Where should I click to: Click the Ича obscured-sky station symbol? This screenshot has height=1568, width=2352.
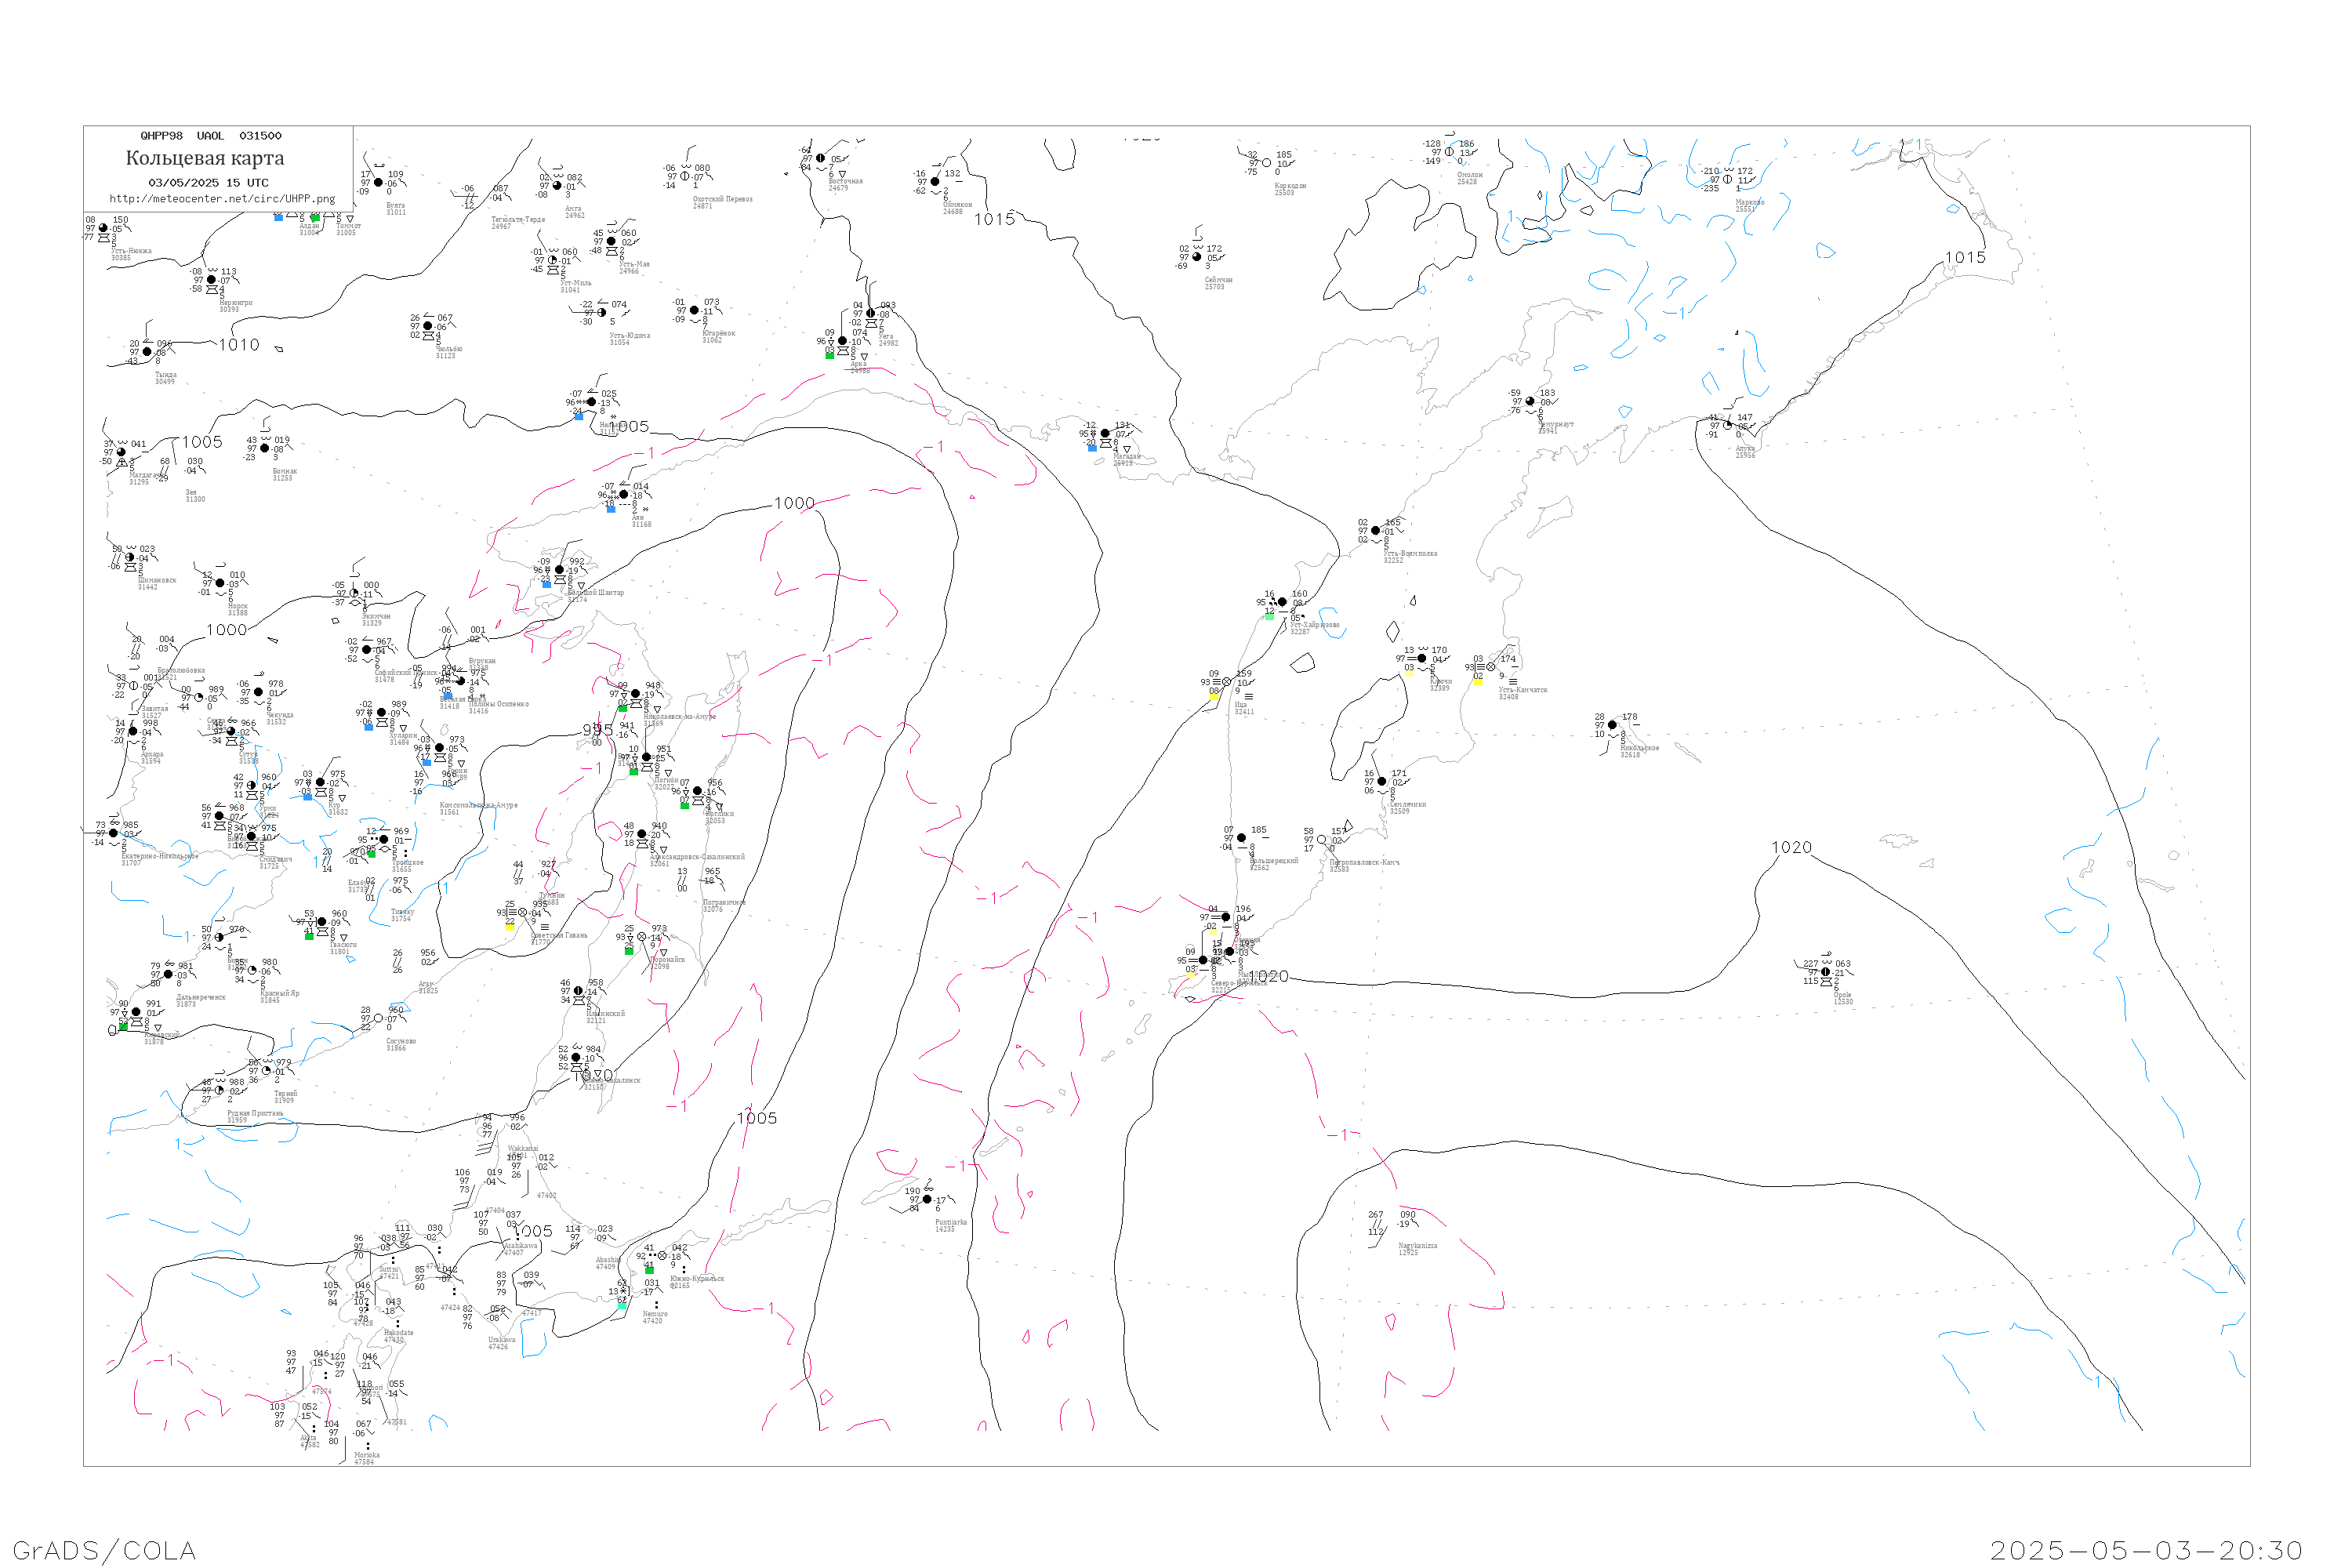pos(1227,682)
